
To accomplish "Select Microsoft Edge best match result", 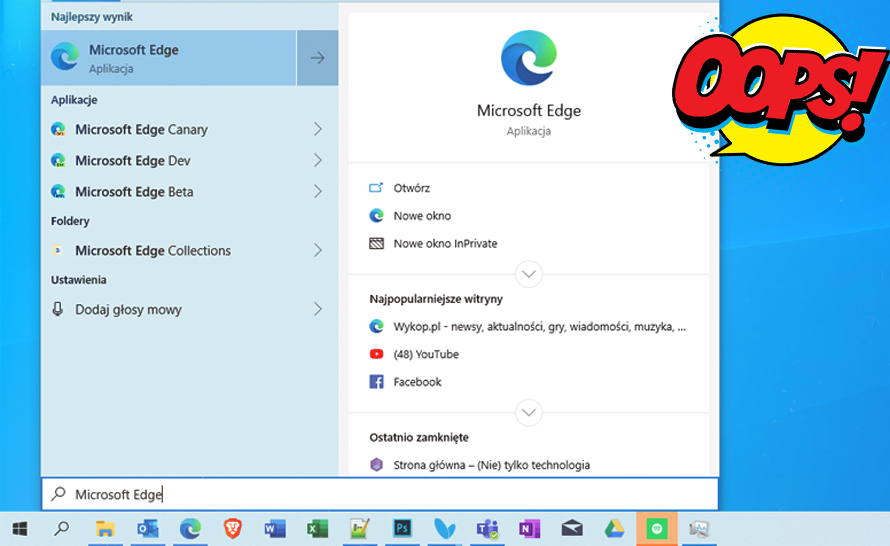I will coord(169,58).
